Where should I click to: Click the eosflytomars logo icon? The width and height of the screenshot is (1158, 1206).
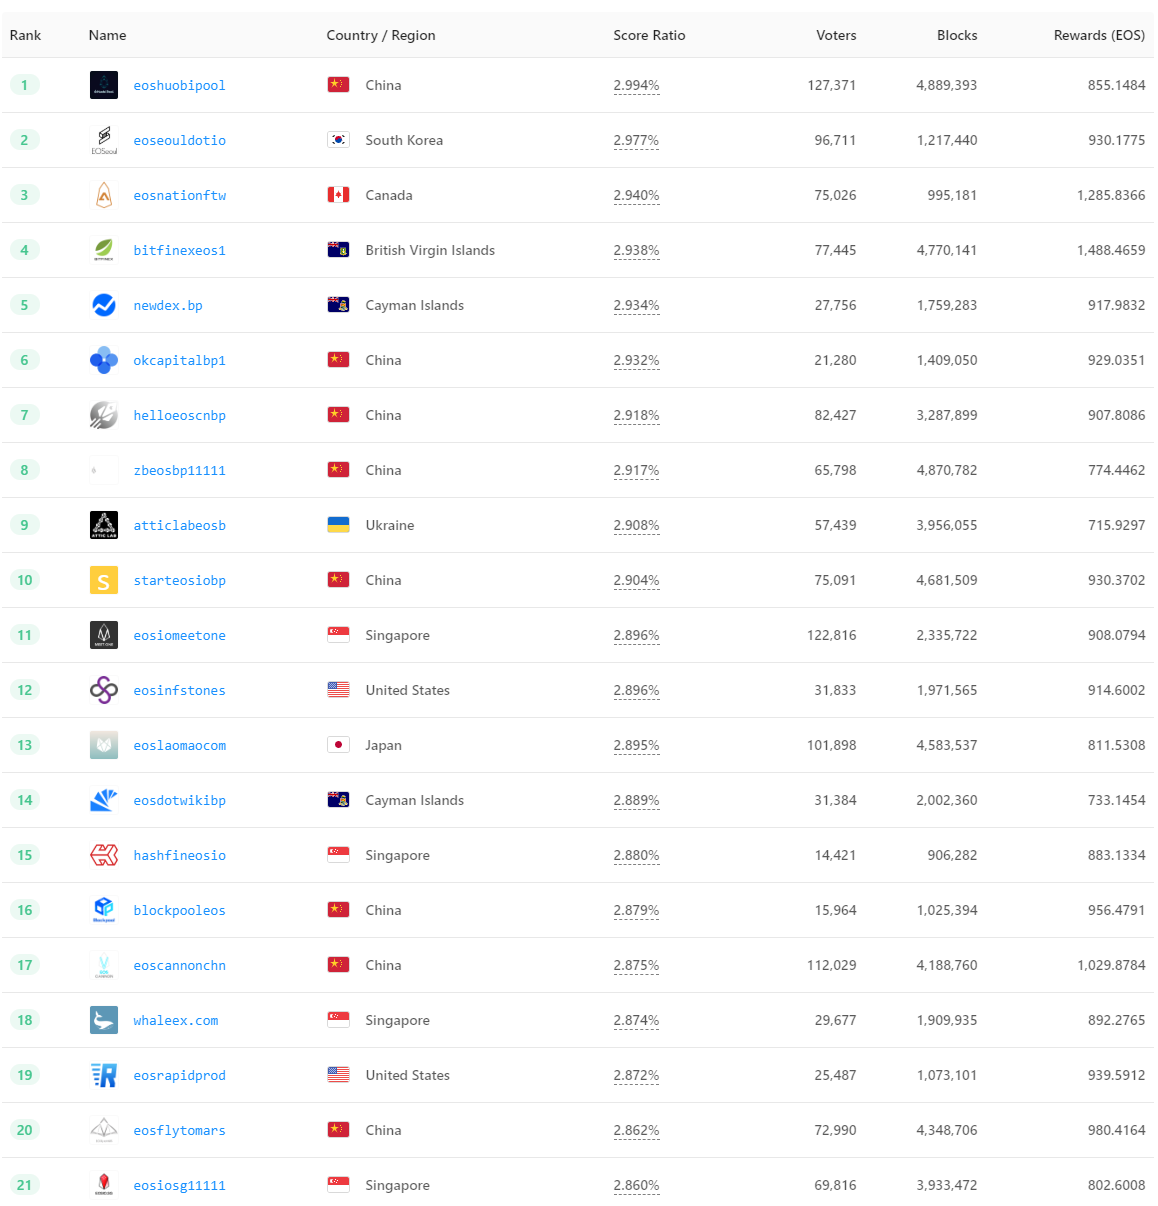[x=104, y=1130]
